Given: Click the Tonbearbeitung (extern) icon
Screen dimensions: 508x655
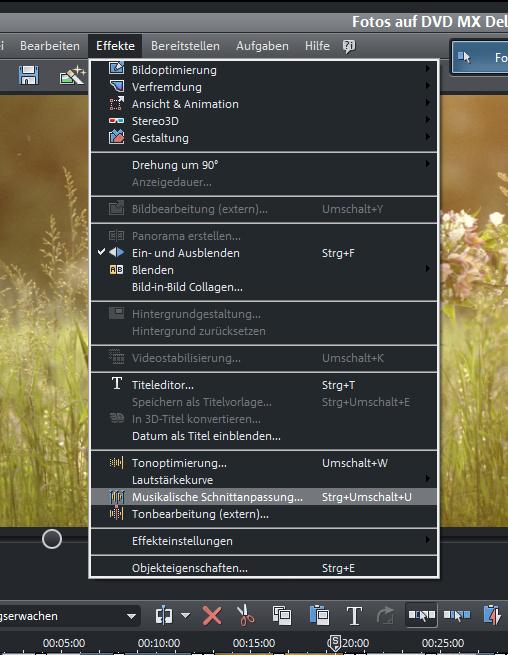Looking at the screenshot, I should tap(117, 514).
